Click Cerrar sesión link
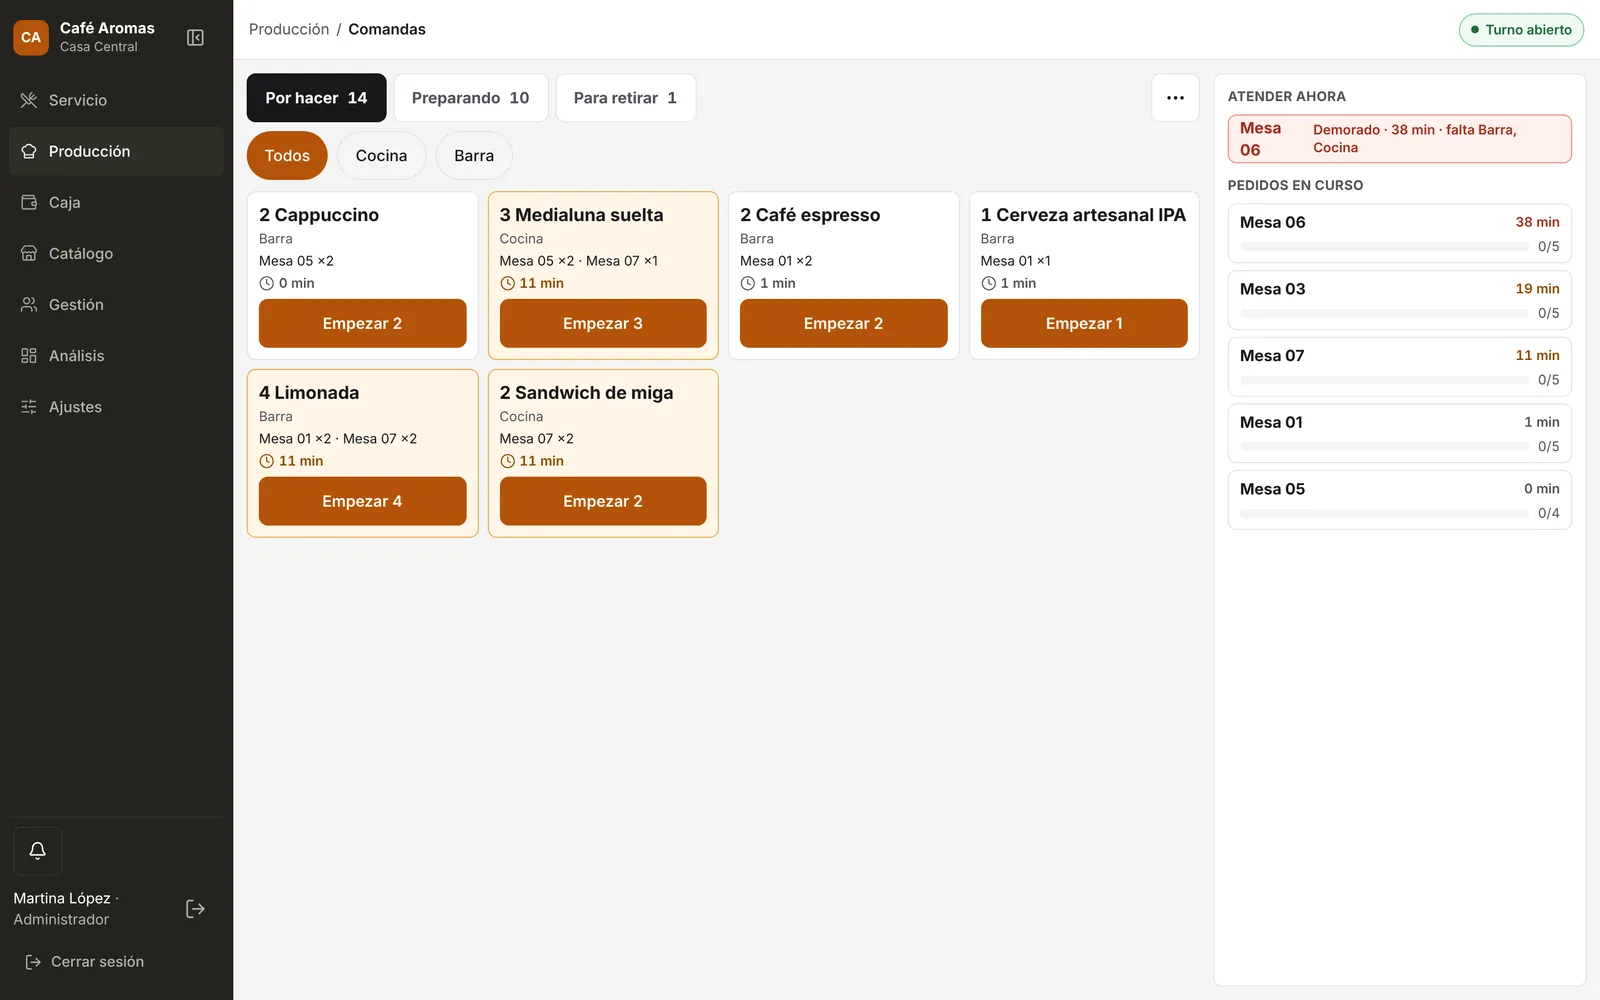 click(85, 962)
